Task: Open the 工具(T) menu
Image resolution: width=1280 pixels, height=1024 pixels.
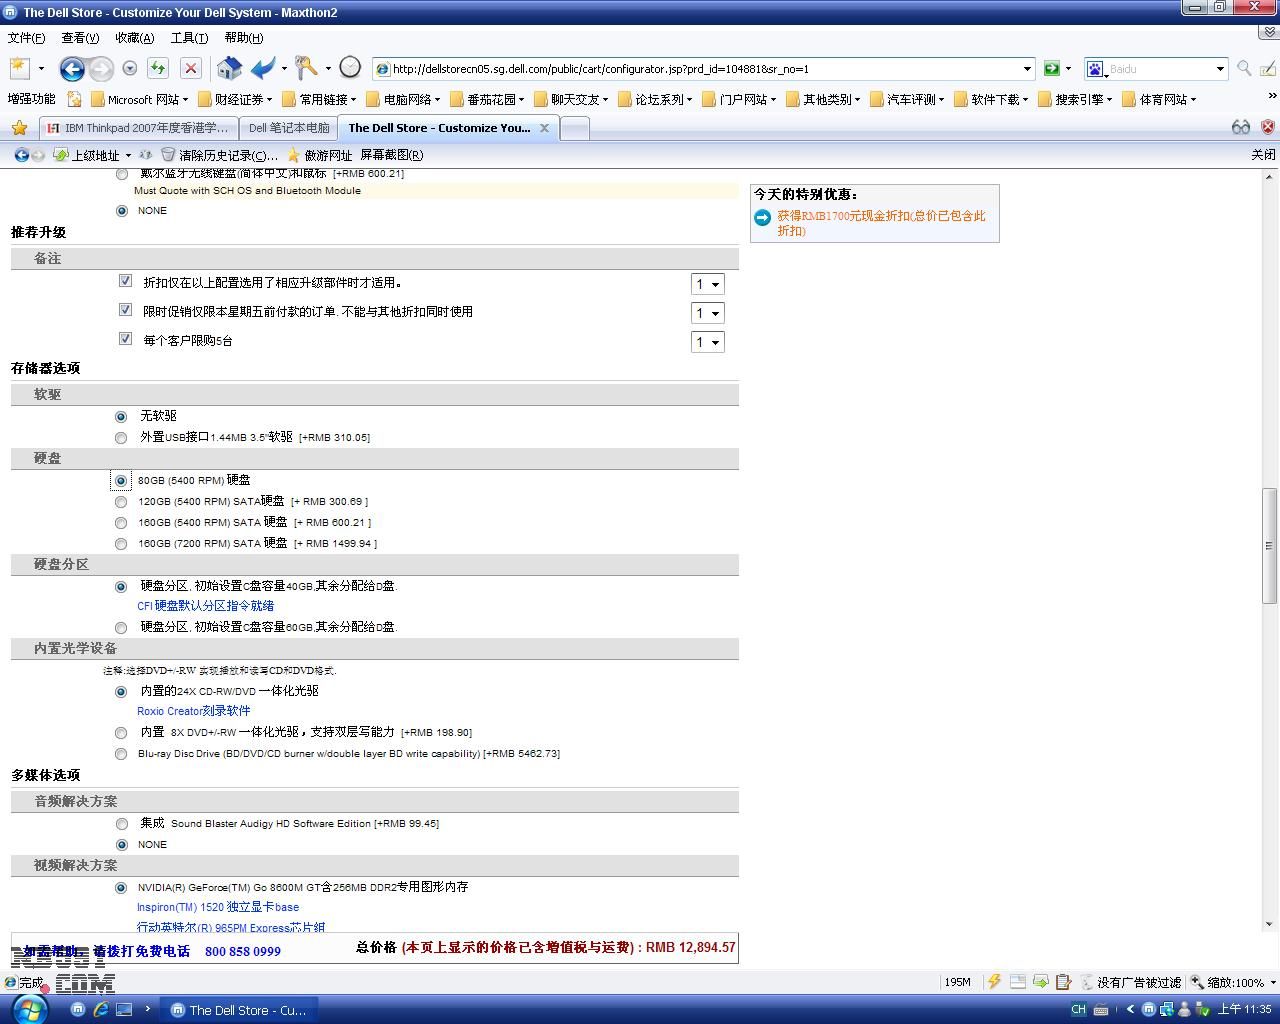Action: [189, 38]
